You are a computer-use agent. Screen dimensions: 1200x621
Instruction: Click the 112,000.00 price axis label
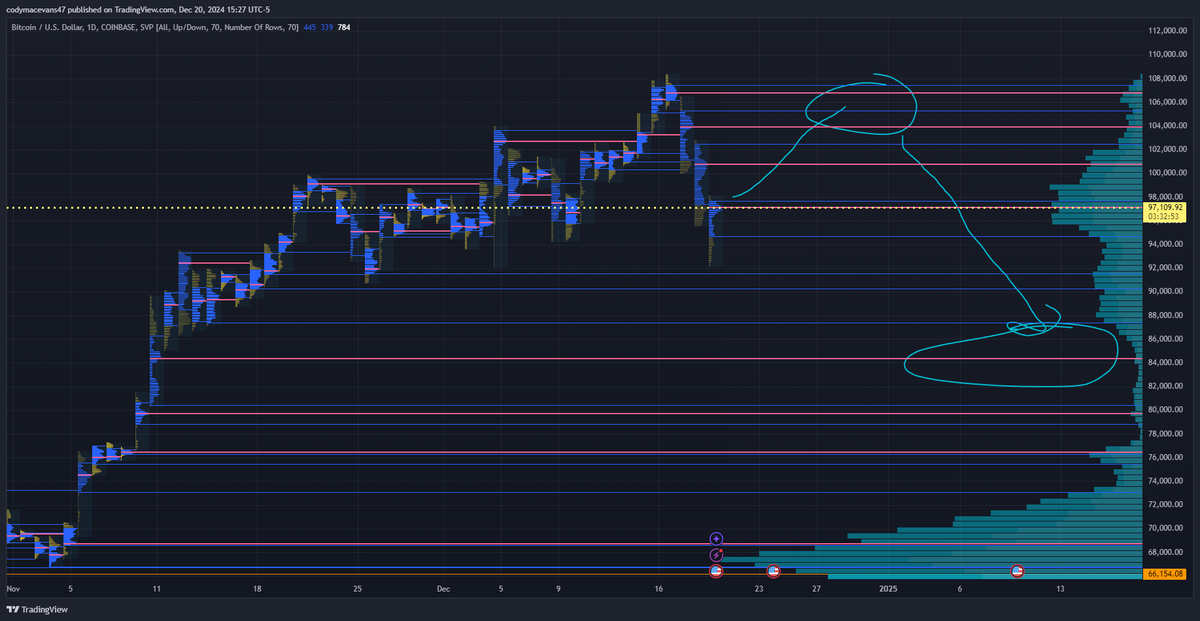coord(1166,30)
